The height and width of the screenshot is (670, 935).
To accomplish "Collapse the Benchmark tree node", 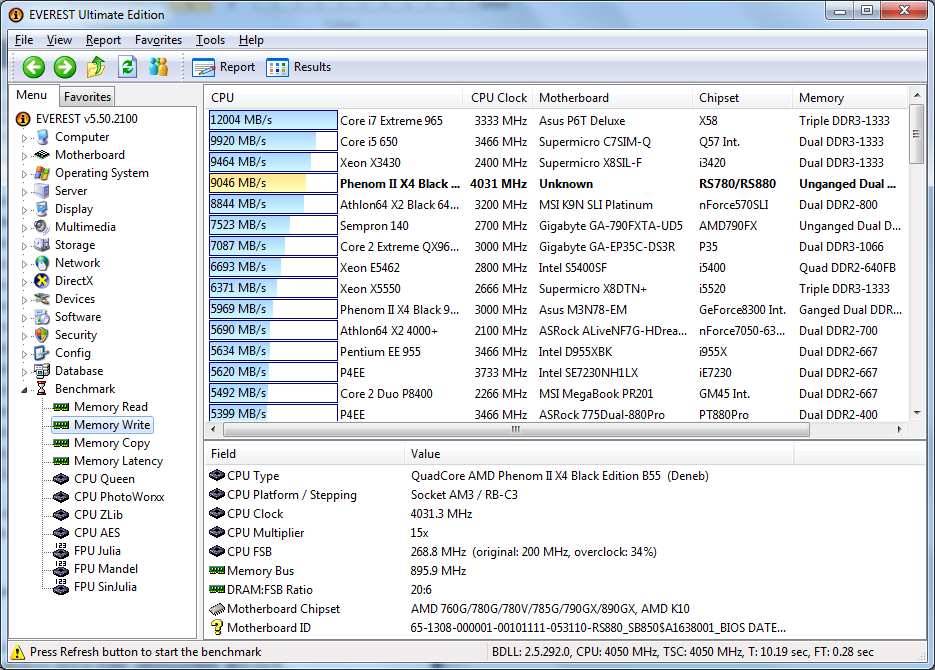I will [x=24, y=390].
